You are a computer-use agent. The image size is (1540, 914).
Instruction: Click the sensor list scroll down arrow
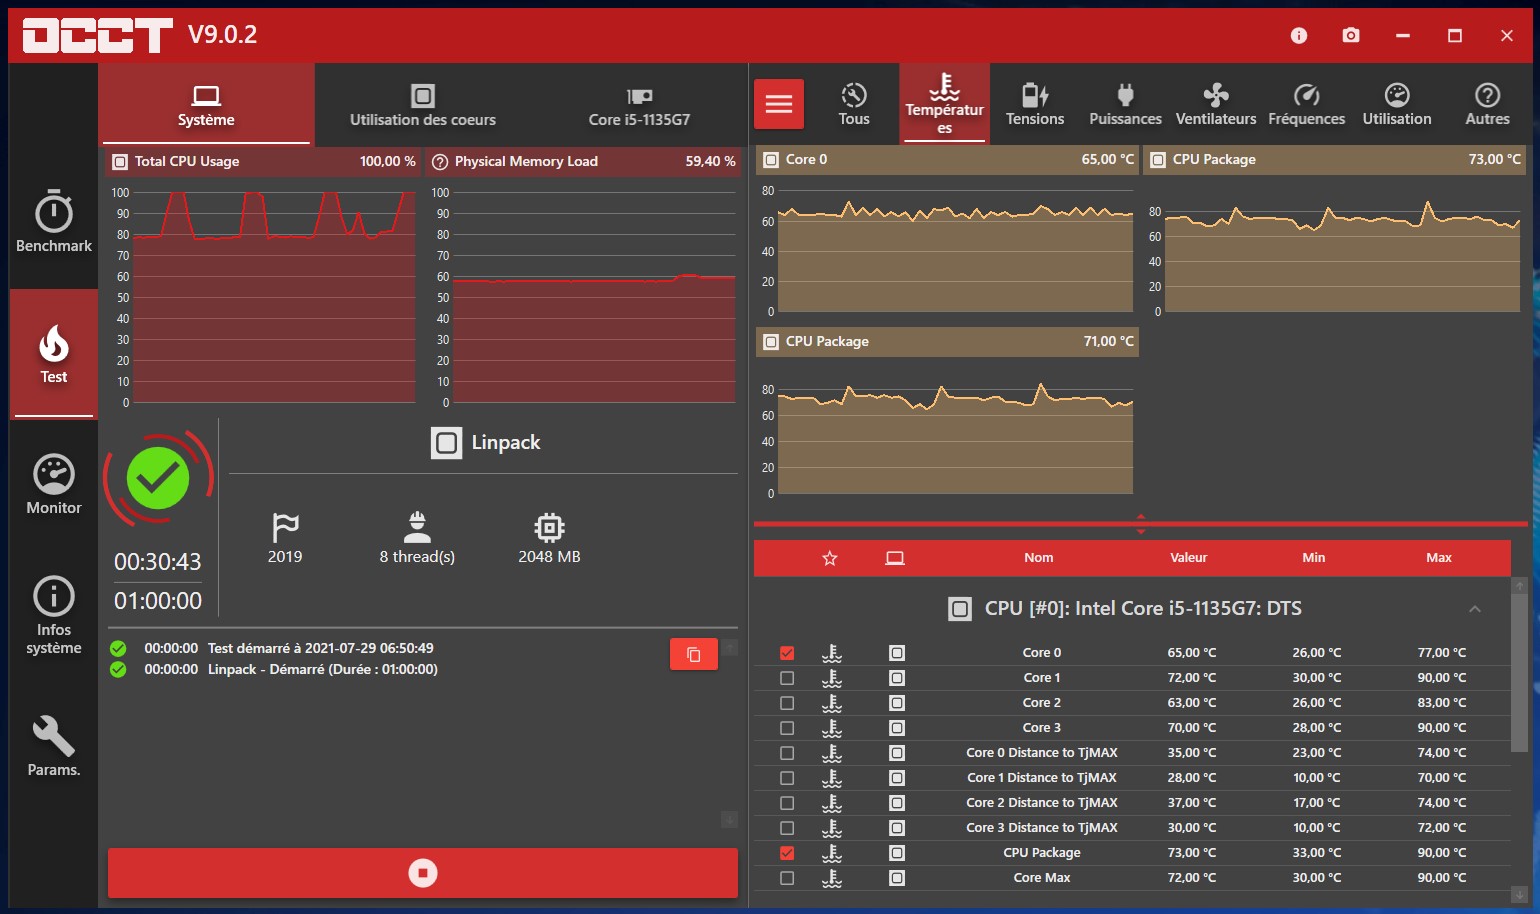pyautogui.click(x=1519, y=895)
